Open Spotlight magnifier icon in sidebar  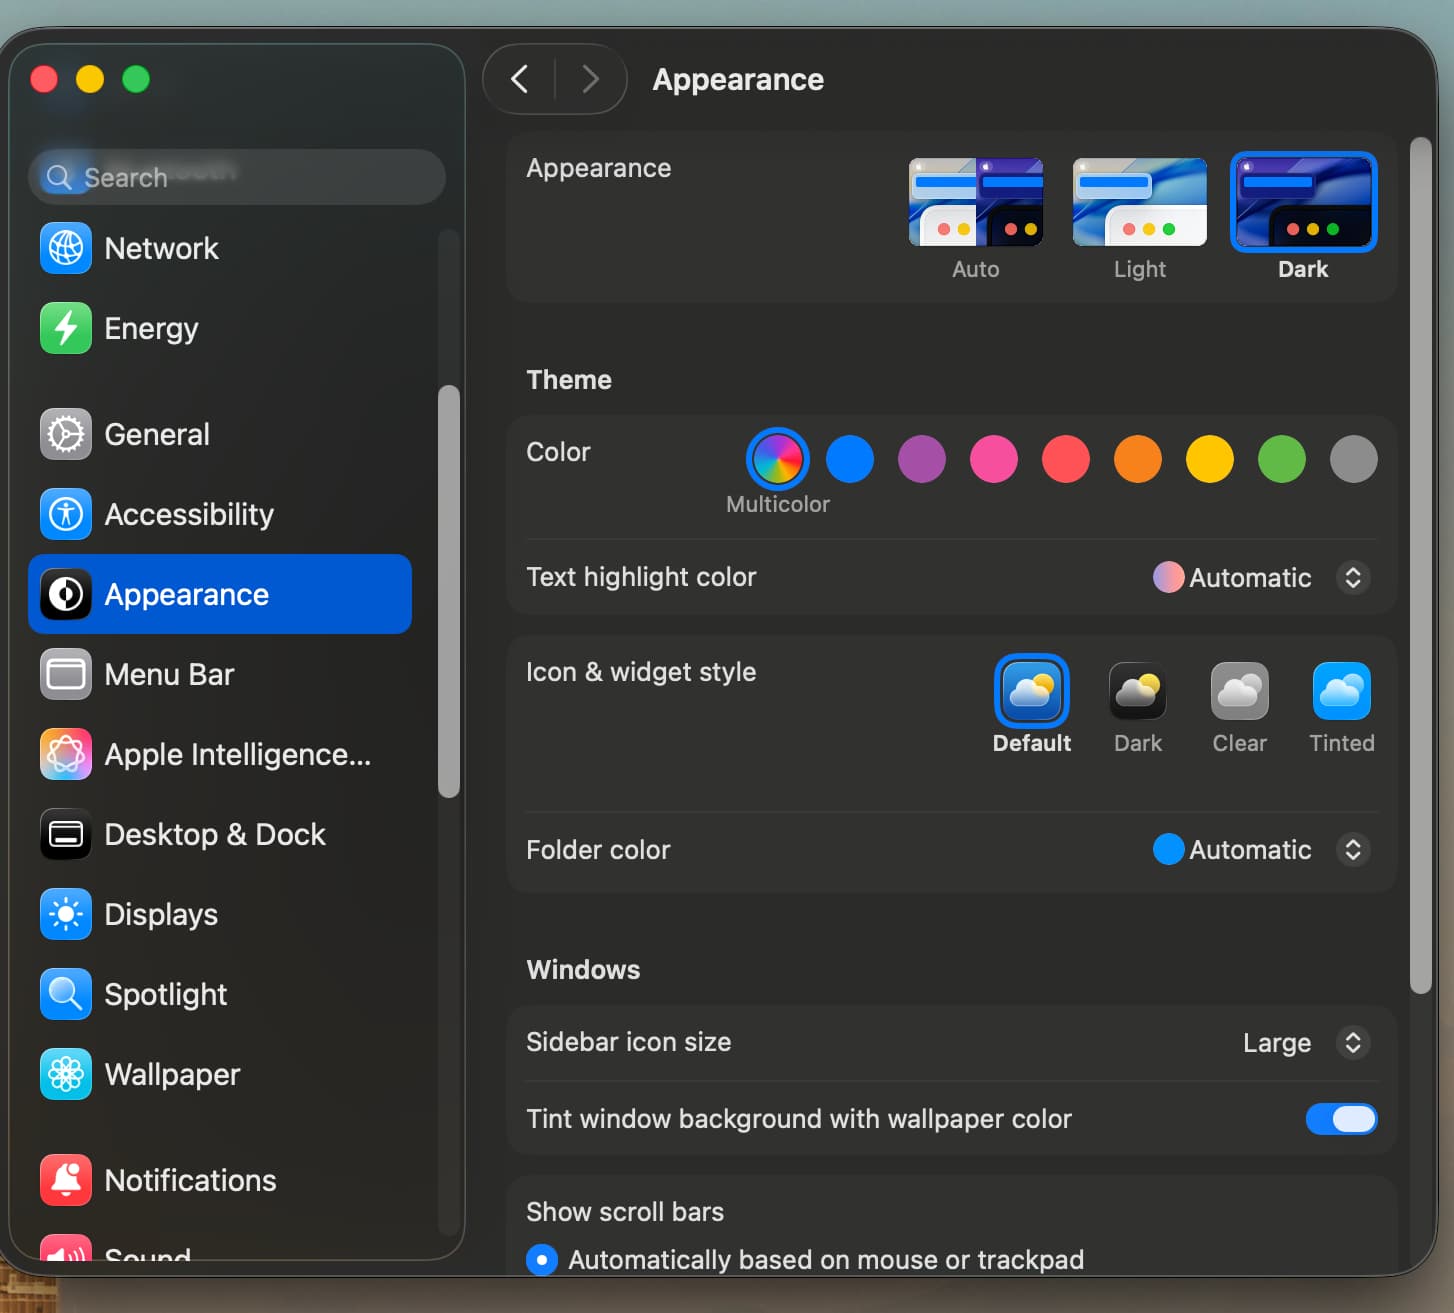coord(66,994)
